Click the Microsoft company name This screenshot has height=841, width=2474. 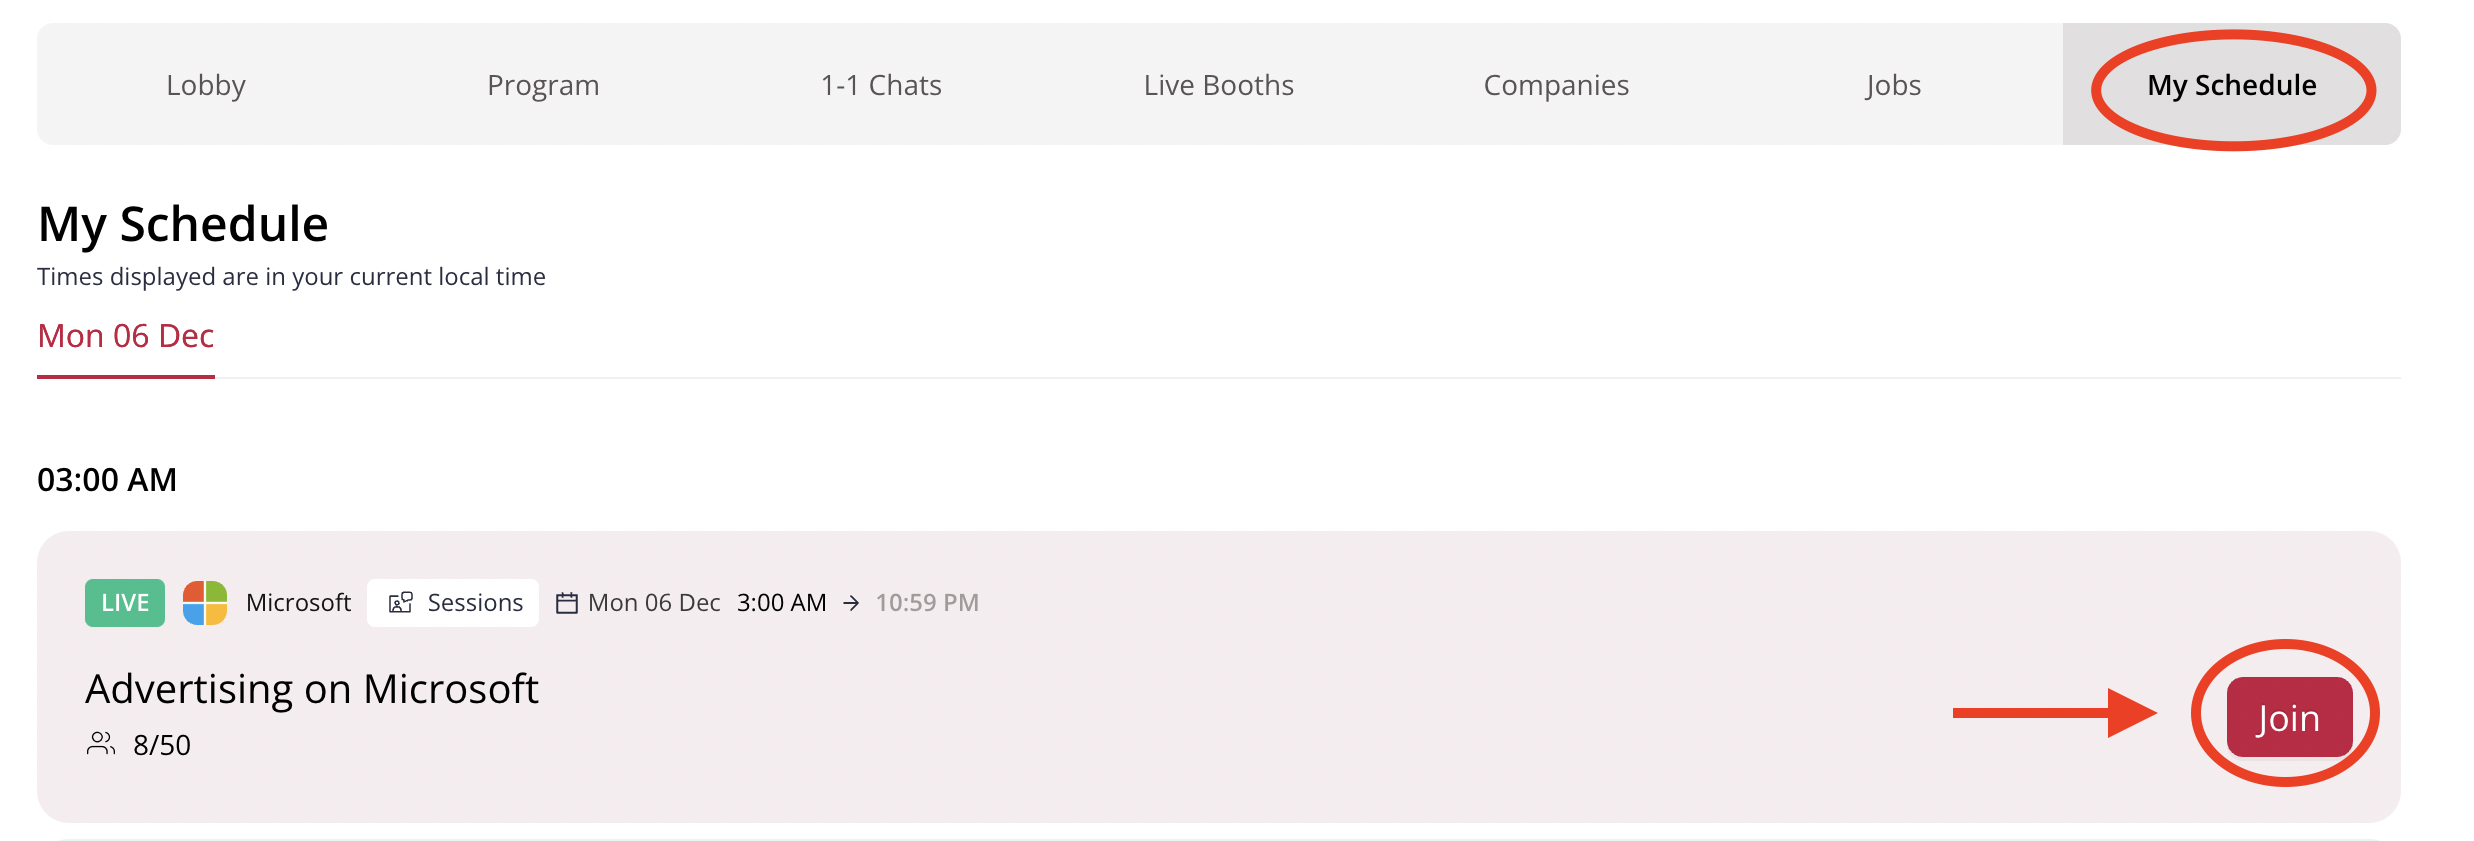[x=298, y=603]
